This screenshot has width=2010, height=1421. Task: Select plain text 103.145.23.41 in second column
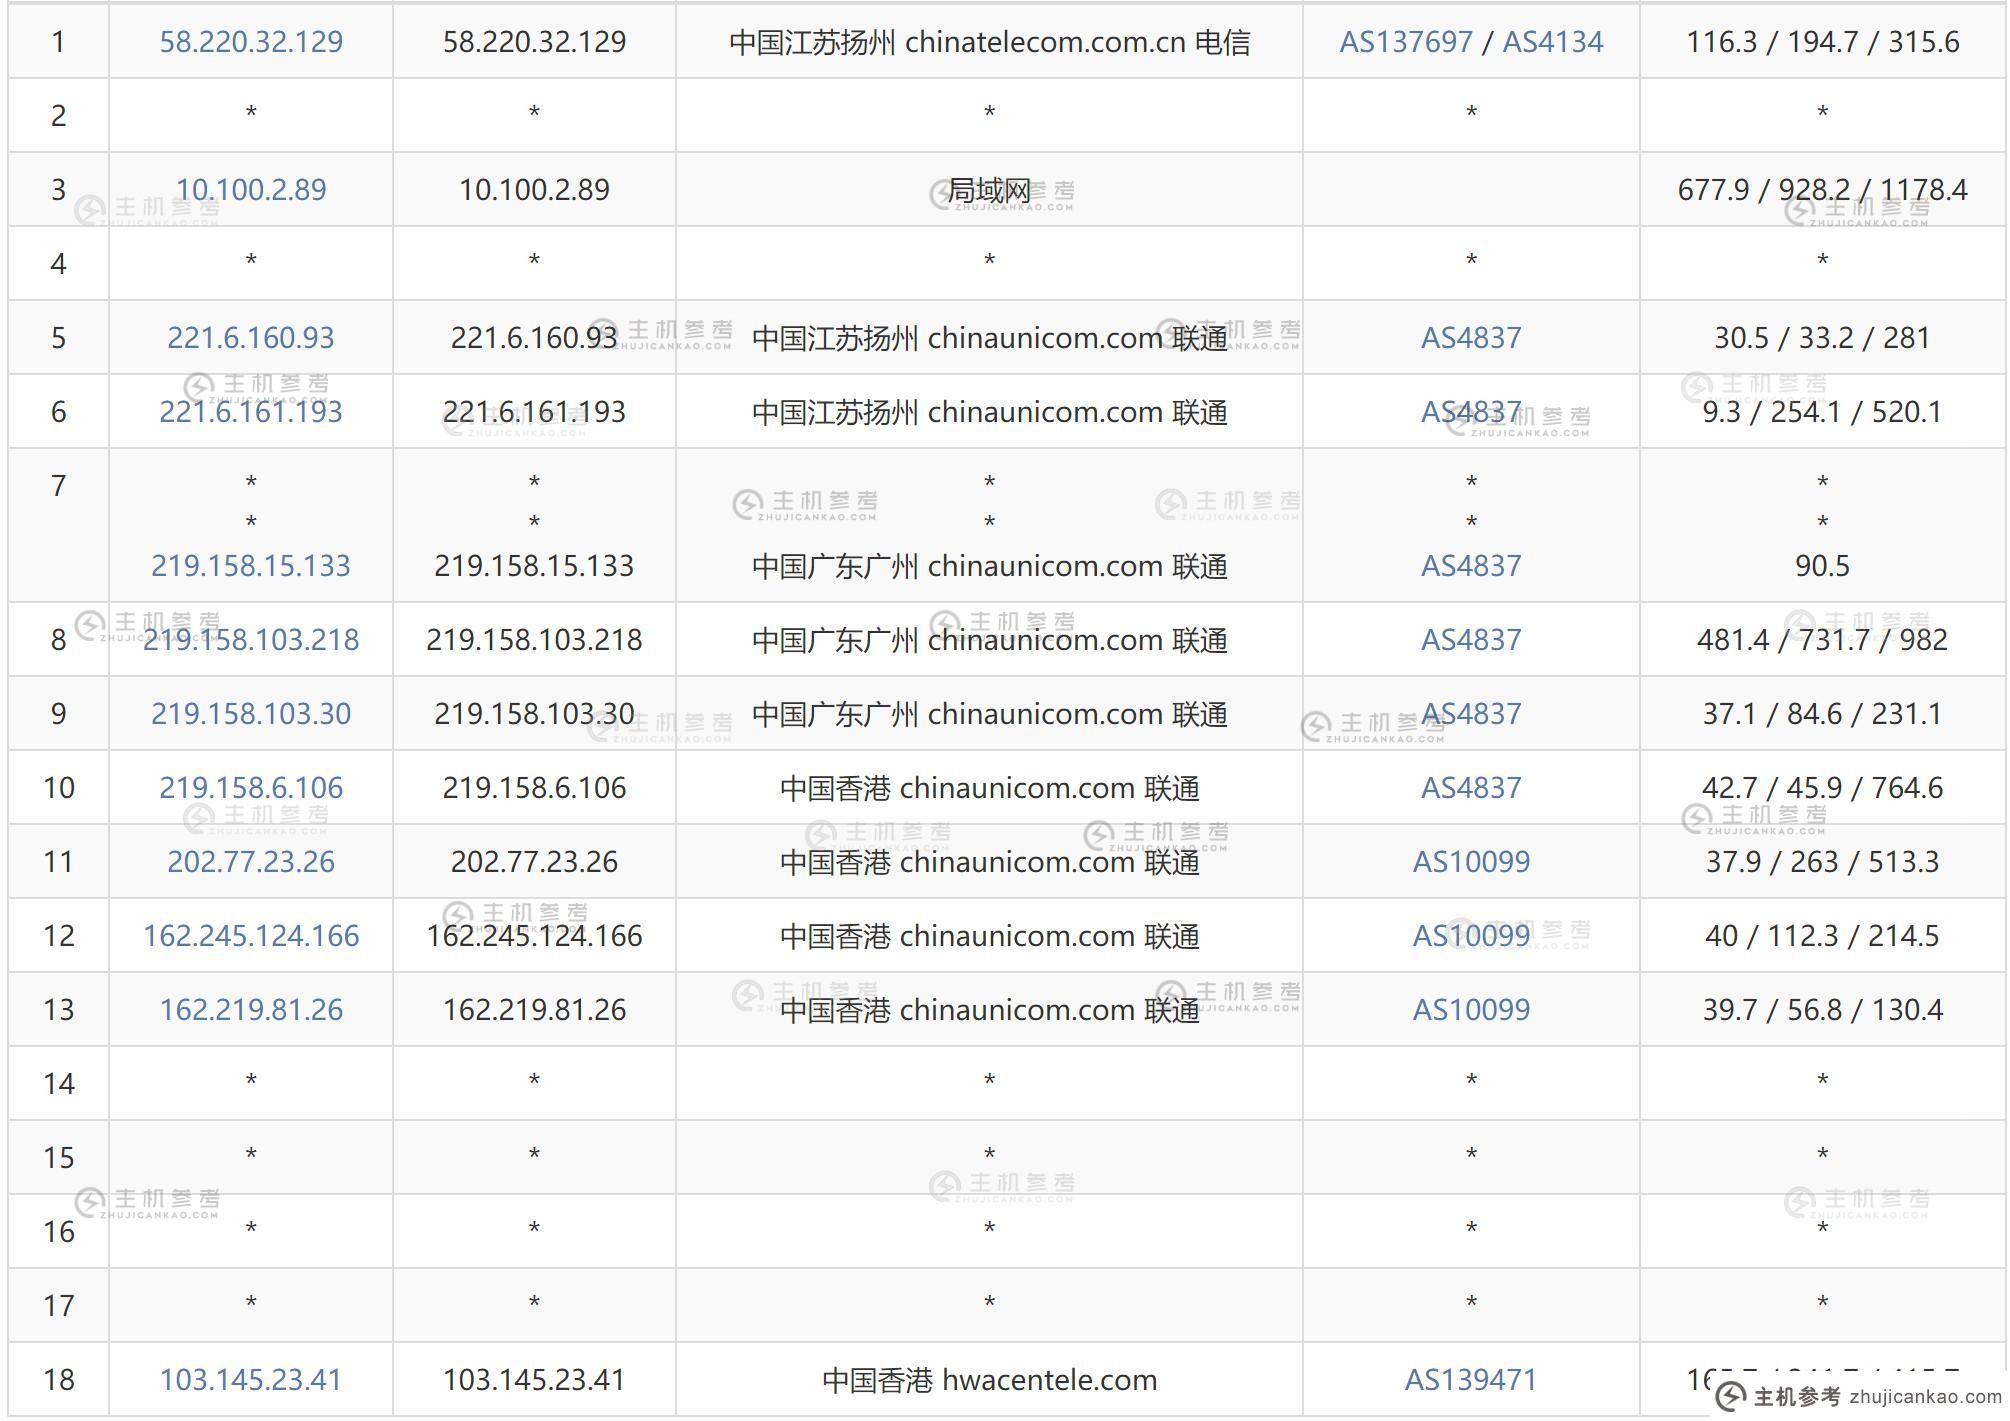(534, 1380)
